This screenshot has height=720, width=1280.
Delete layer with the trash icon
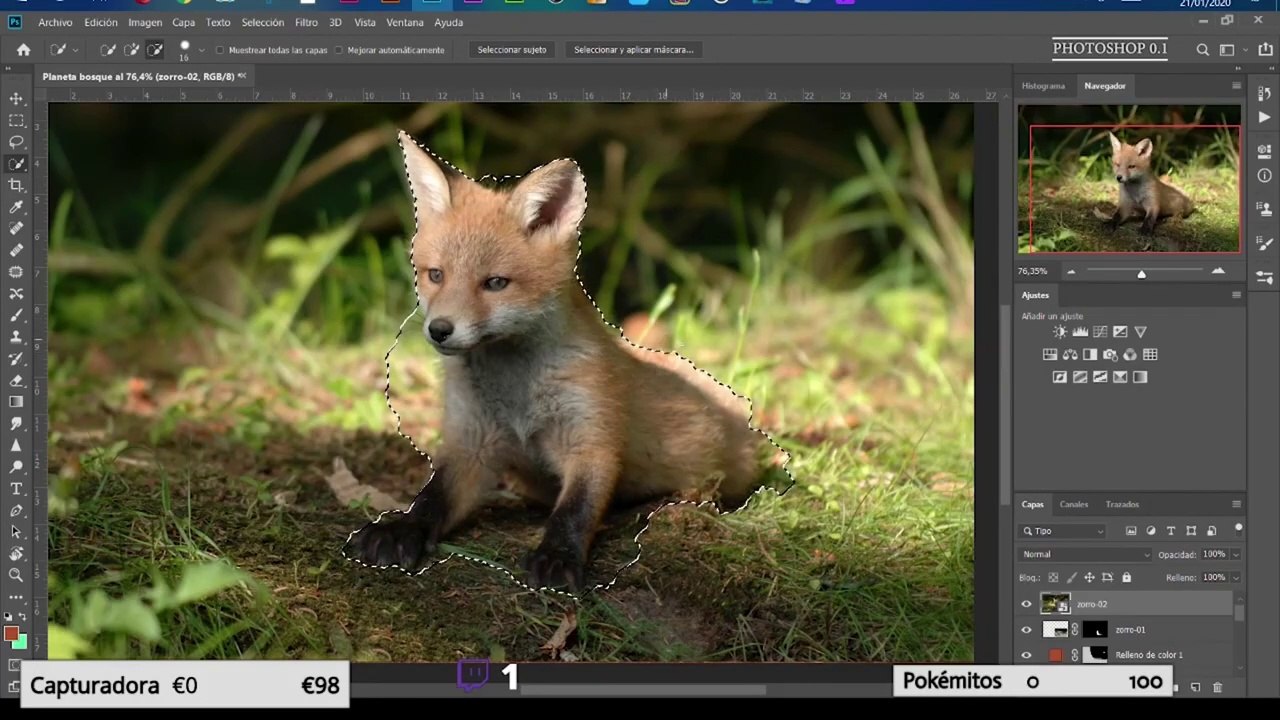(x=1217, y=687)
